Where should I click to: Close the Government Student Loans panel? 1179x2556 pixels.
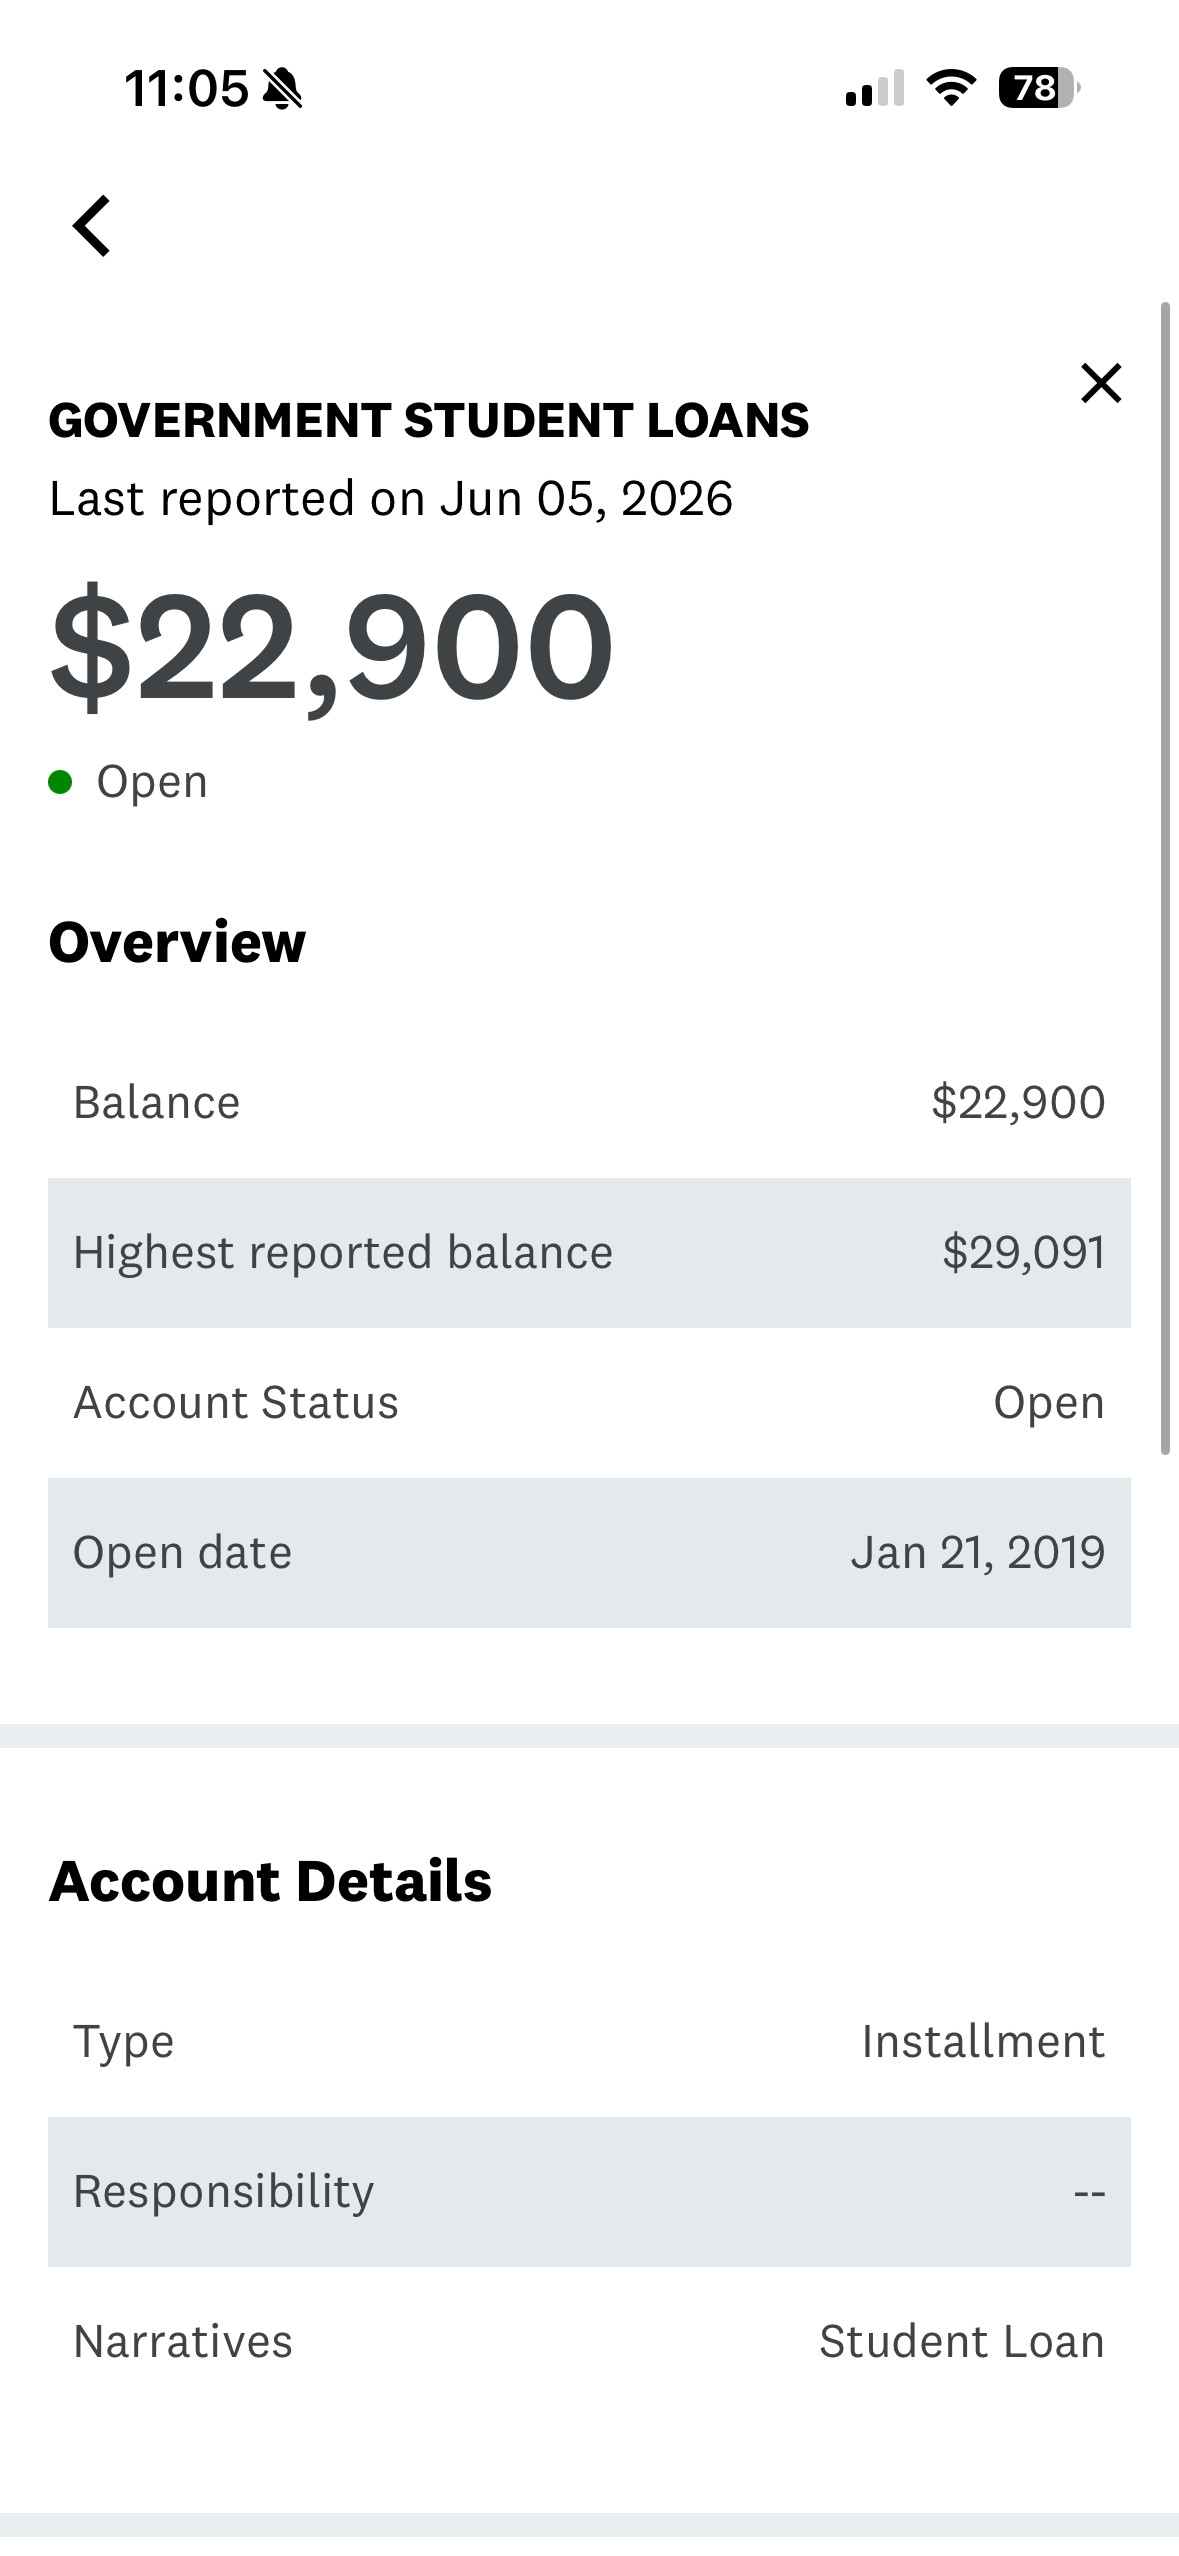tap(1101, 383)
